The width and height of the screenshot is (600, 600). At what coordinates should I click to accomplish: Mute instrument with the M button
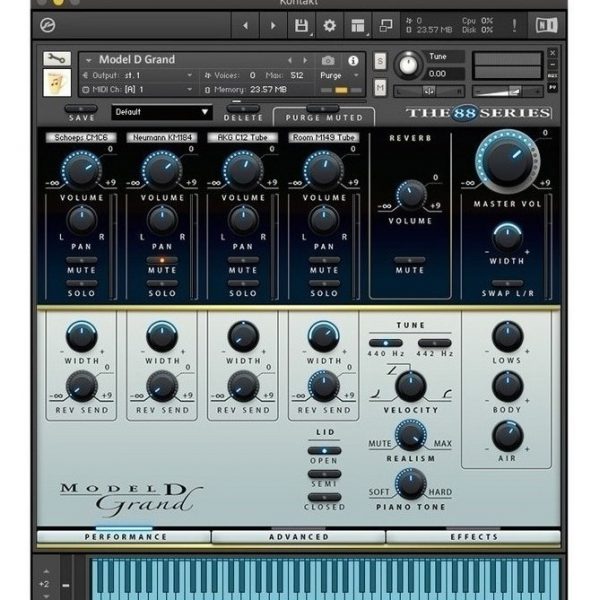[380, 88]
